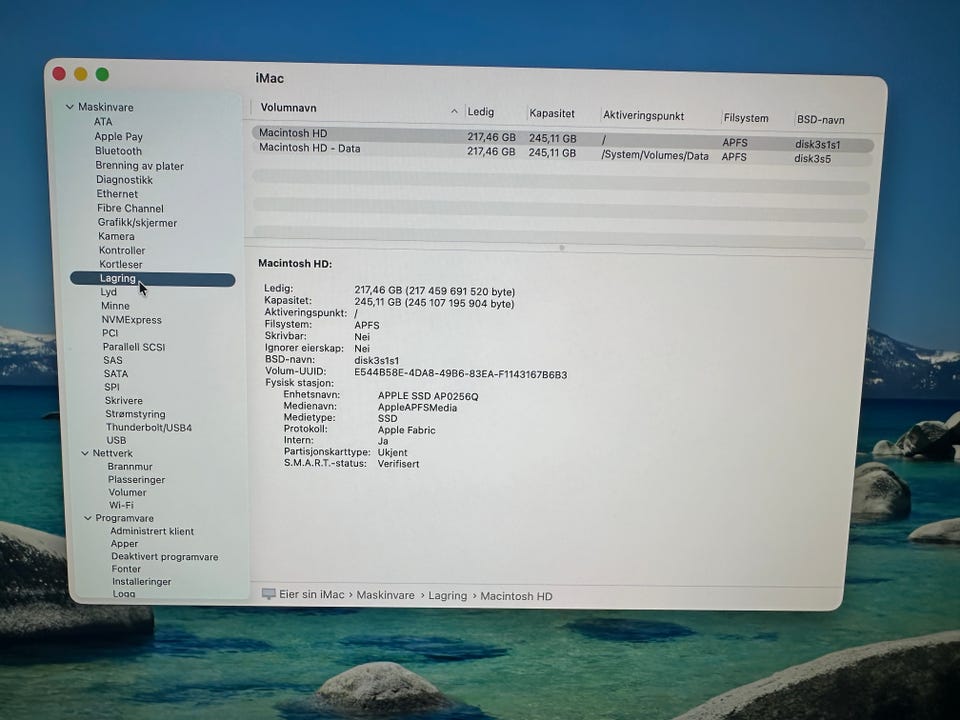Click /System/Volumes/Data mount point cell
Screen dimensions: 960x720
click(x=654, y=156)
